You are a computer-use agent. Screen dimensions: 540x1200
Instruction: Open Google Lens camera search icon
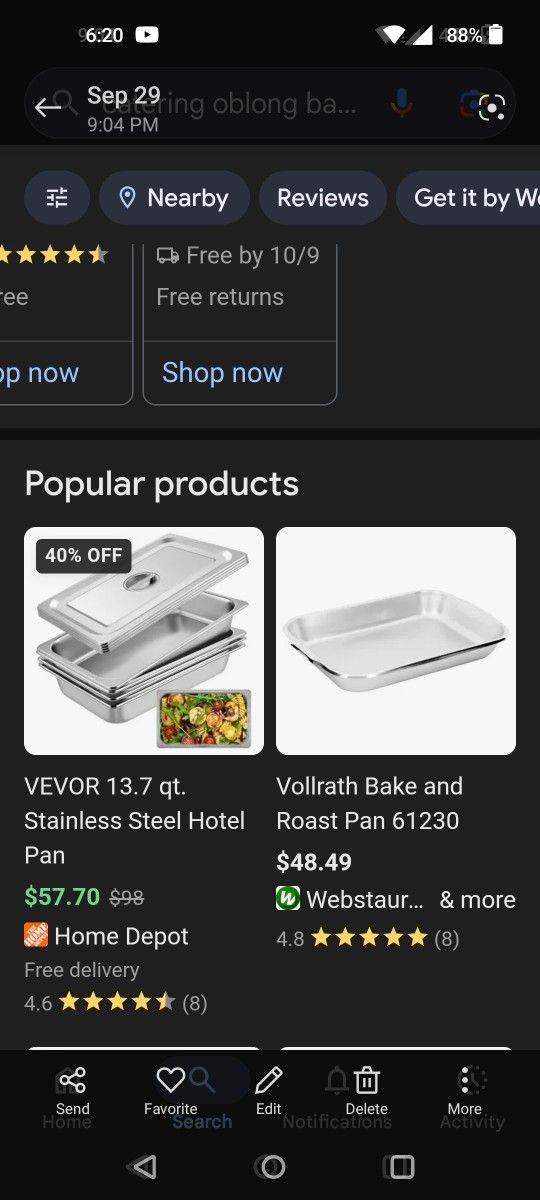(x=482, y=105)
